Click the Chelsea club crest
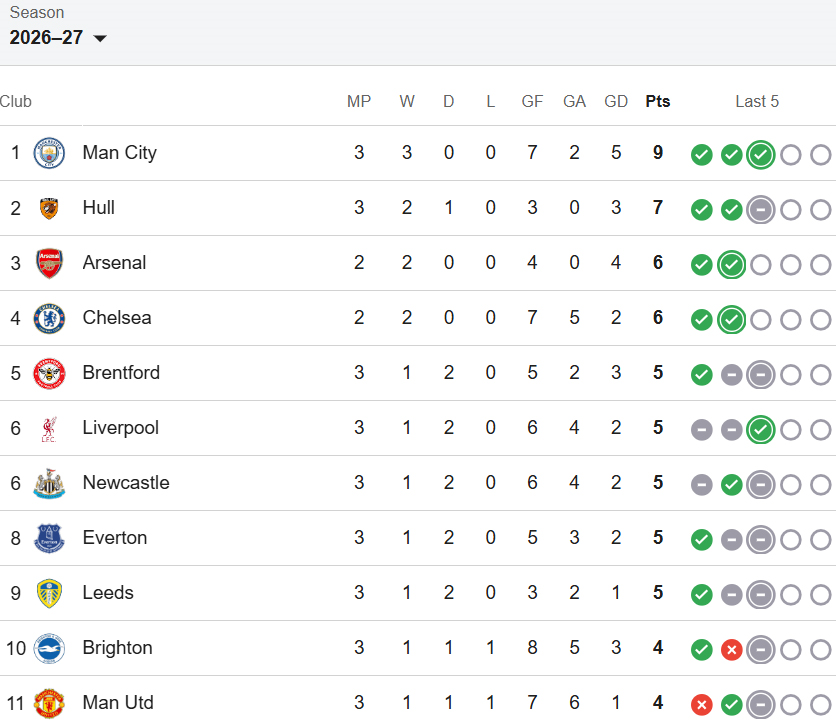836x720 pixels. click(x=49, y=318)
